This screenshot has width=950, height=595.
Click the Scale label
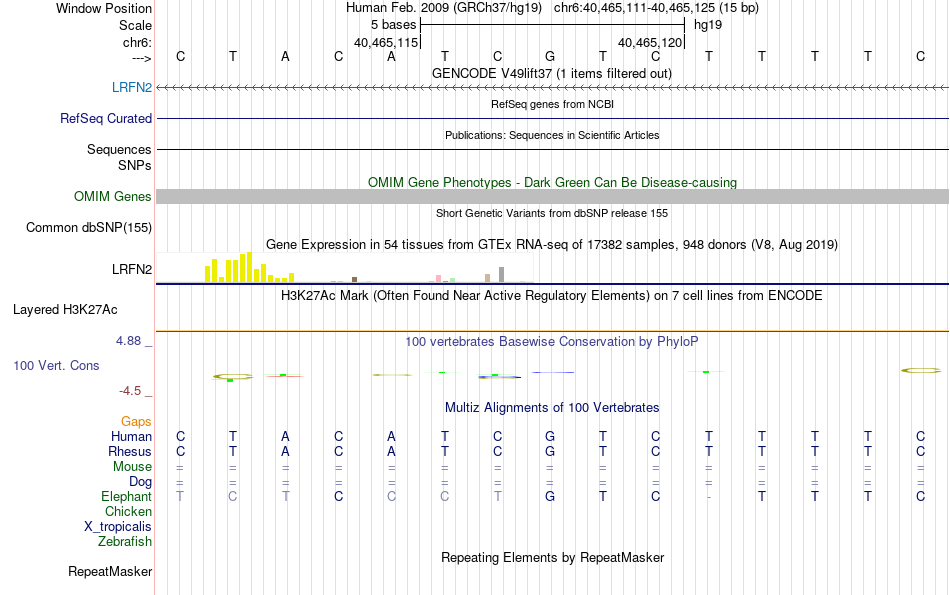135,25
